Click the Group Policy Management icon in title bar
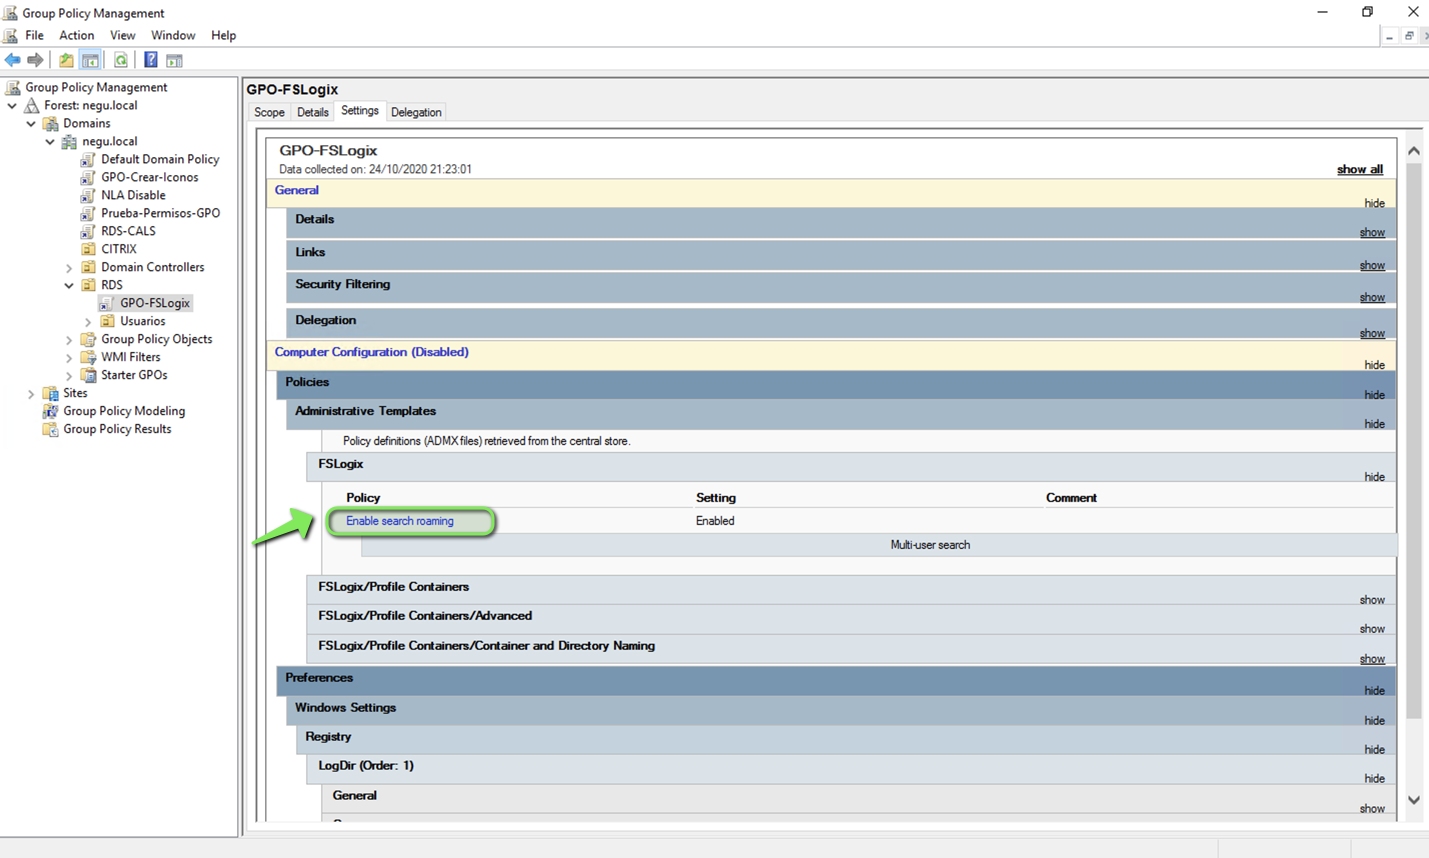 pyautogui.click(x=10, y=12)
